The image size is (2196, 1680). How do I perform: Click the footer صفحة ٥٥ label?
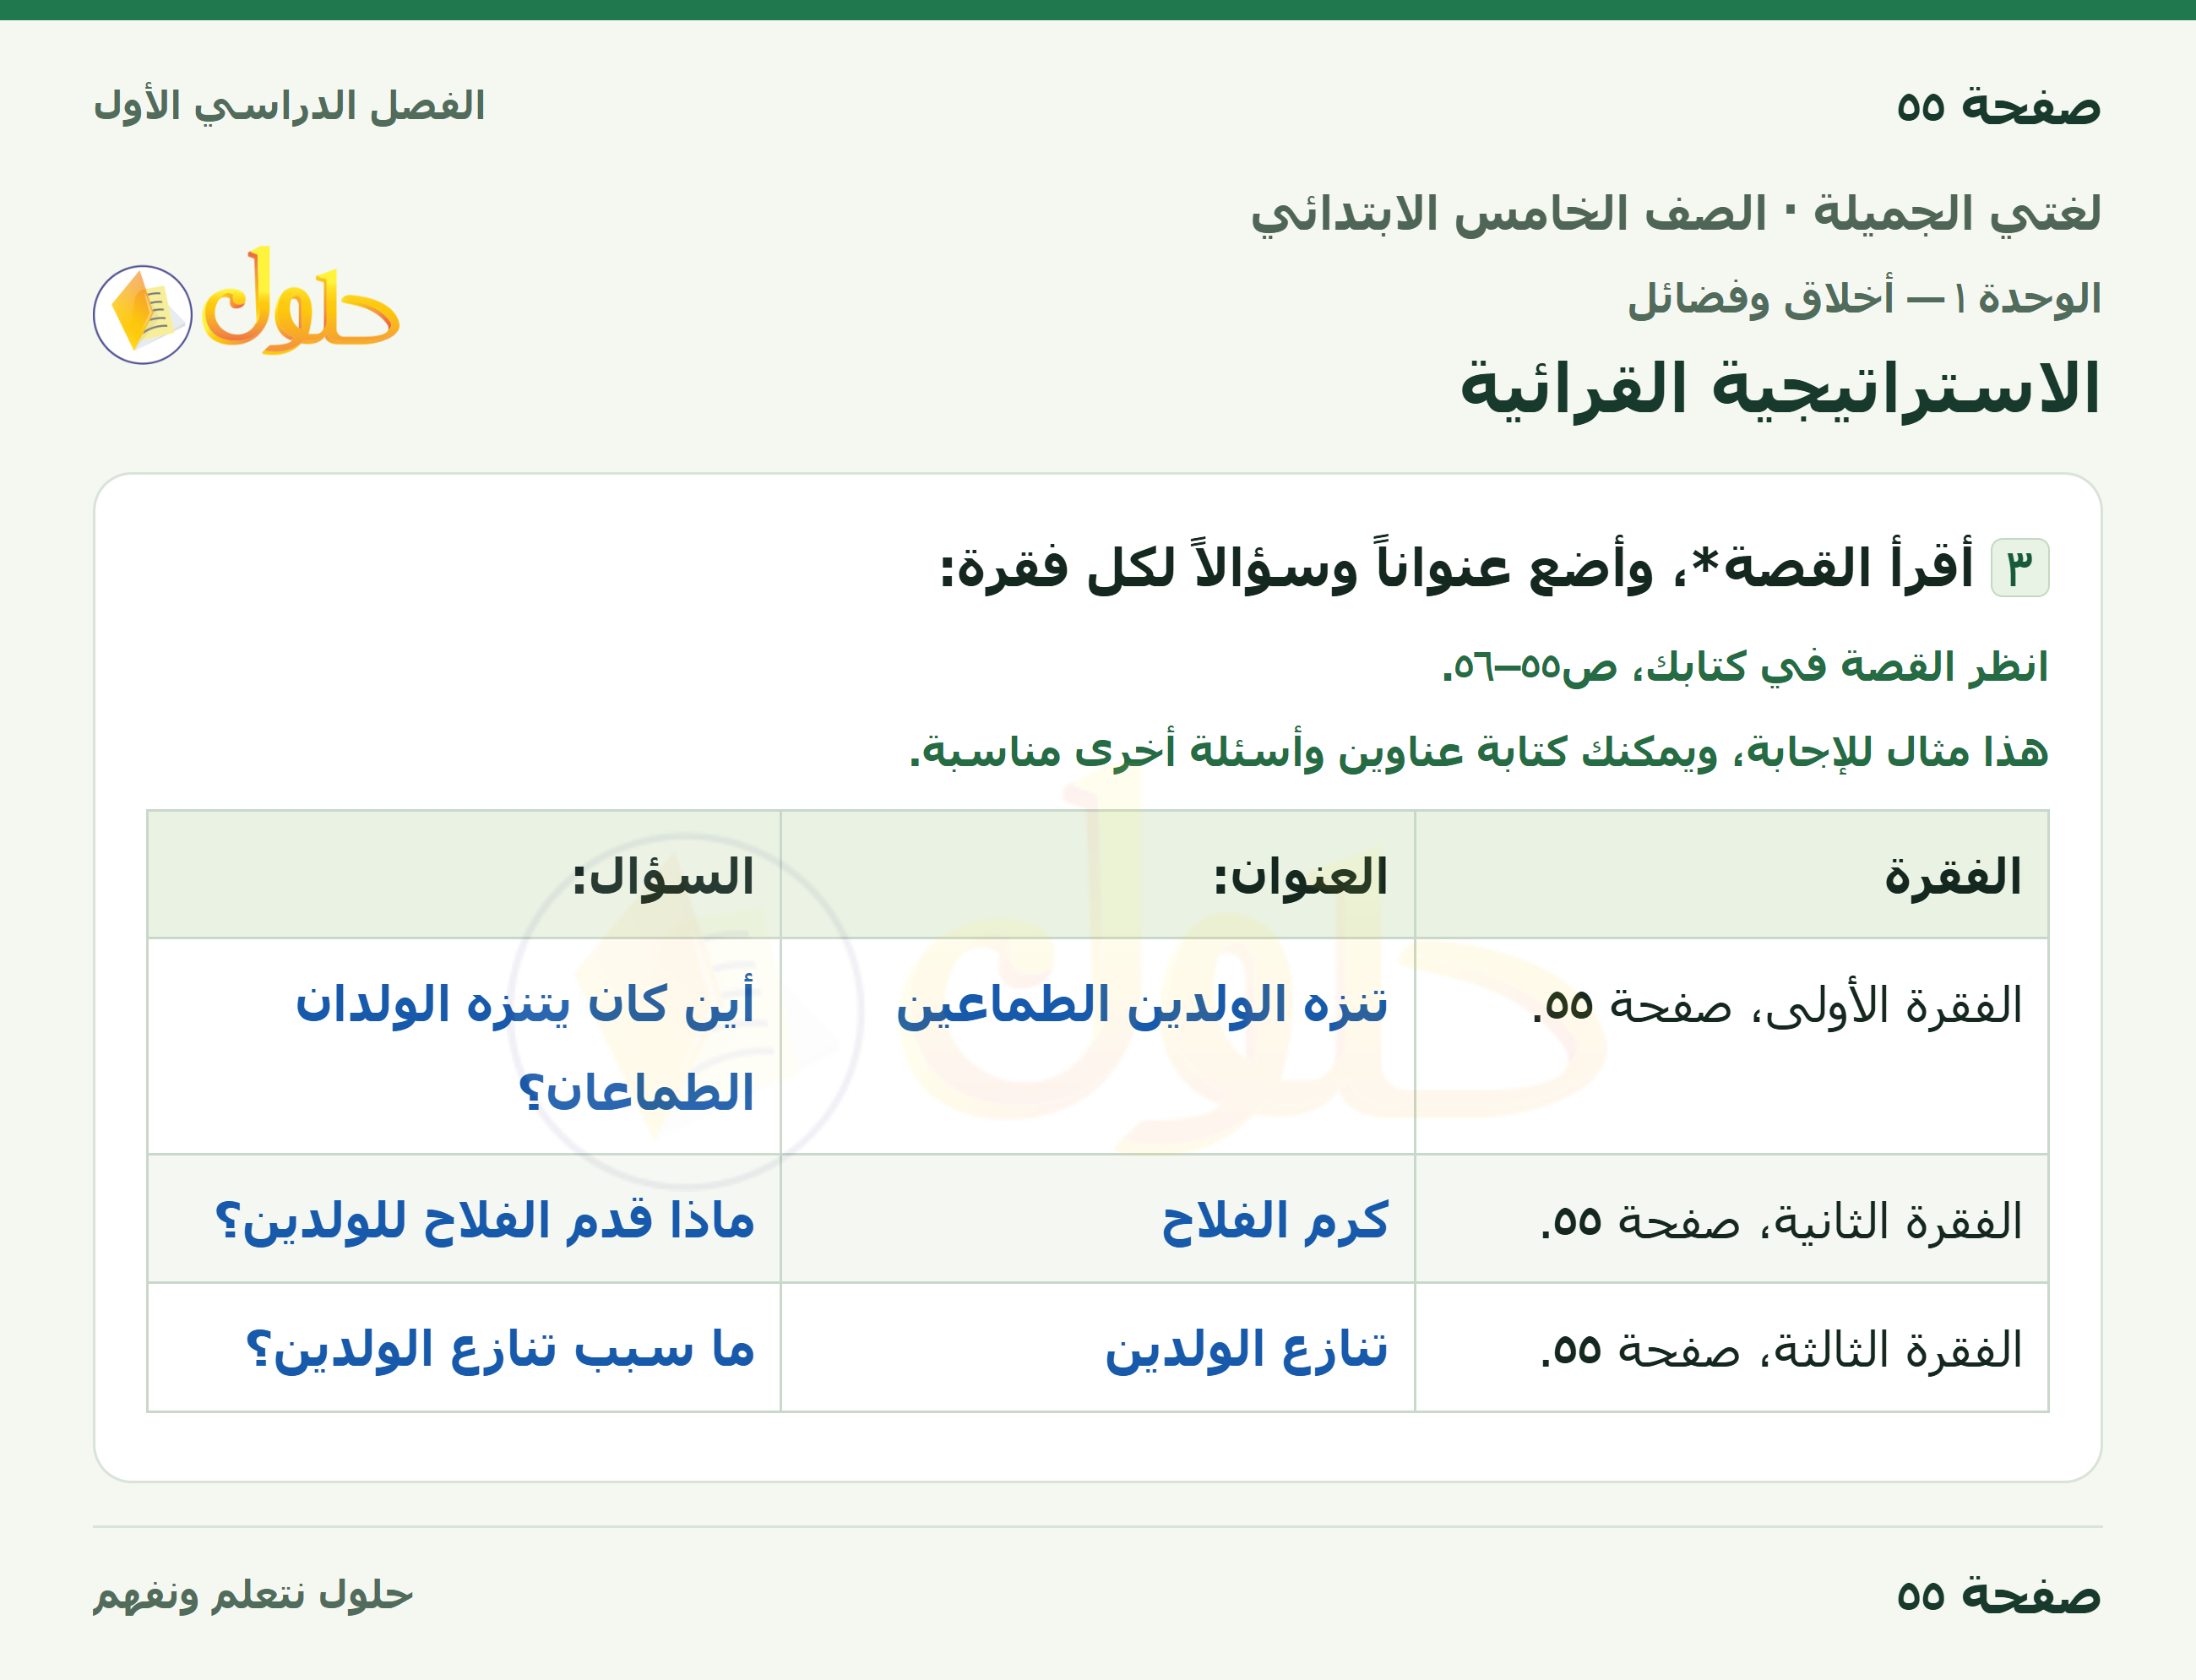coord(1998,1595)
